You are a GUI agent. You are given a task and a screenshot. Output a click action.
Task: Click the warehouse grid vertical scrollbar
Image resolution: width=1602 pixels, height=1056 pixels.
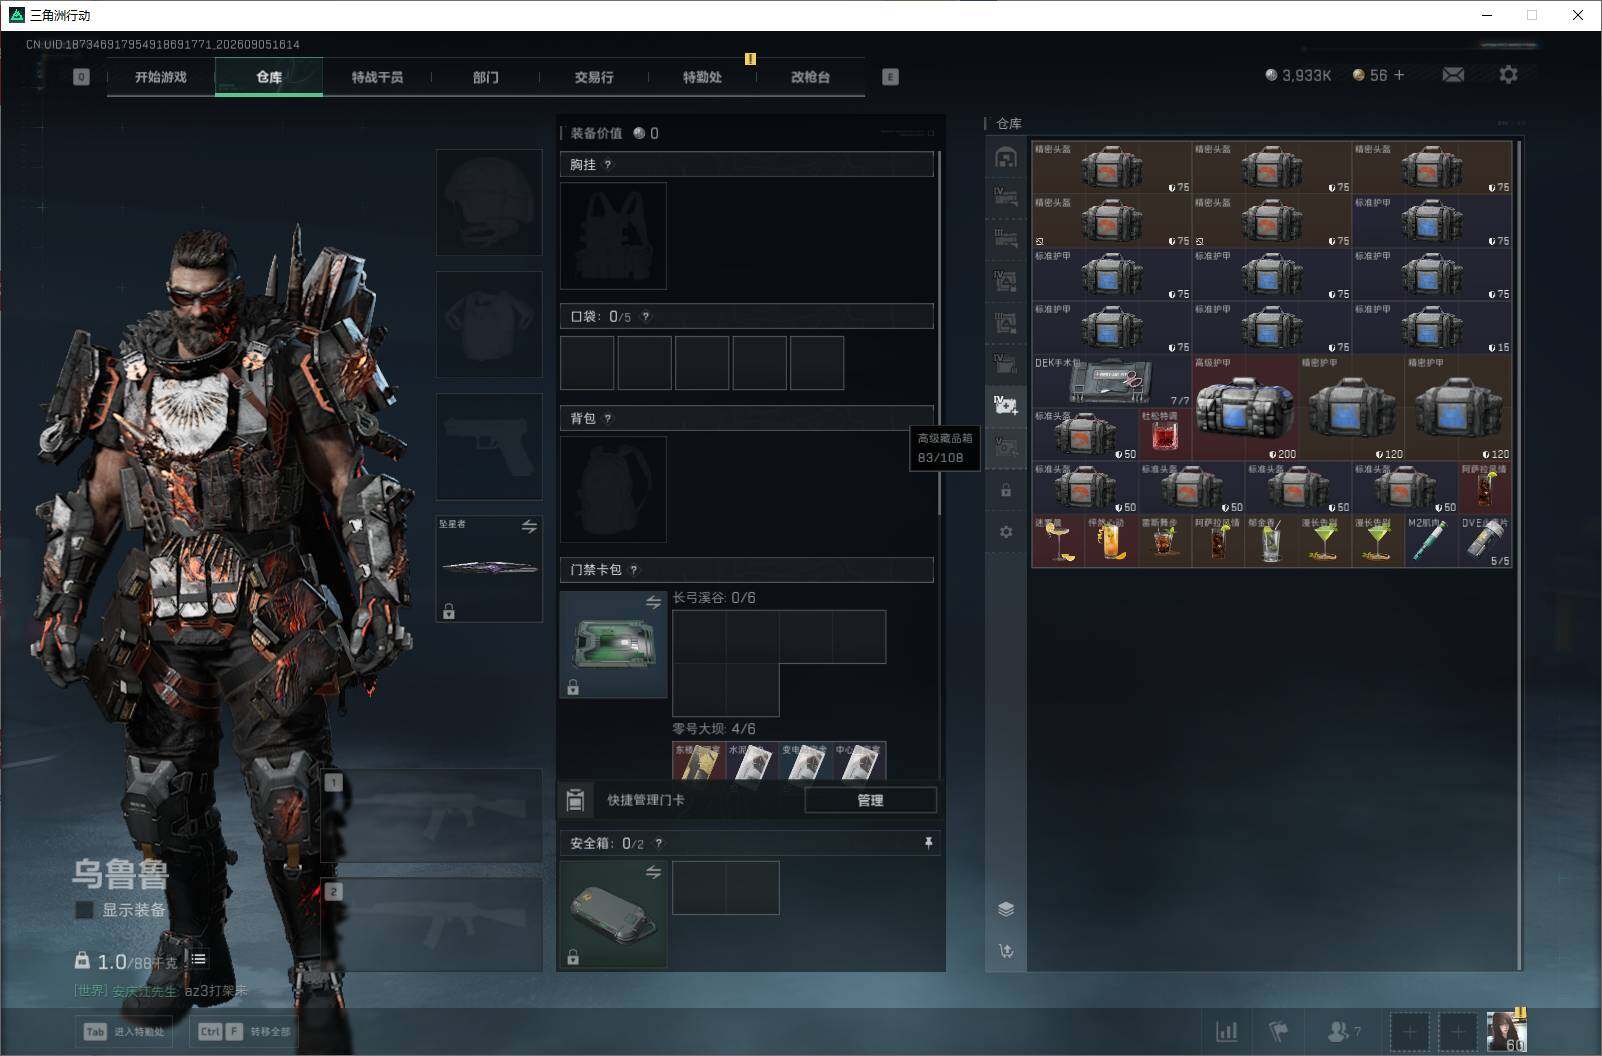coord(1518,555)
